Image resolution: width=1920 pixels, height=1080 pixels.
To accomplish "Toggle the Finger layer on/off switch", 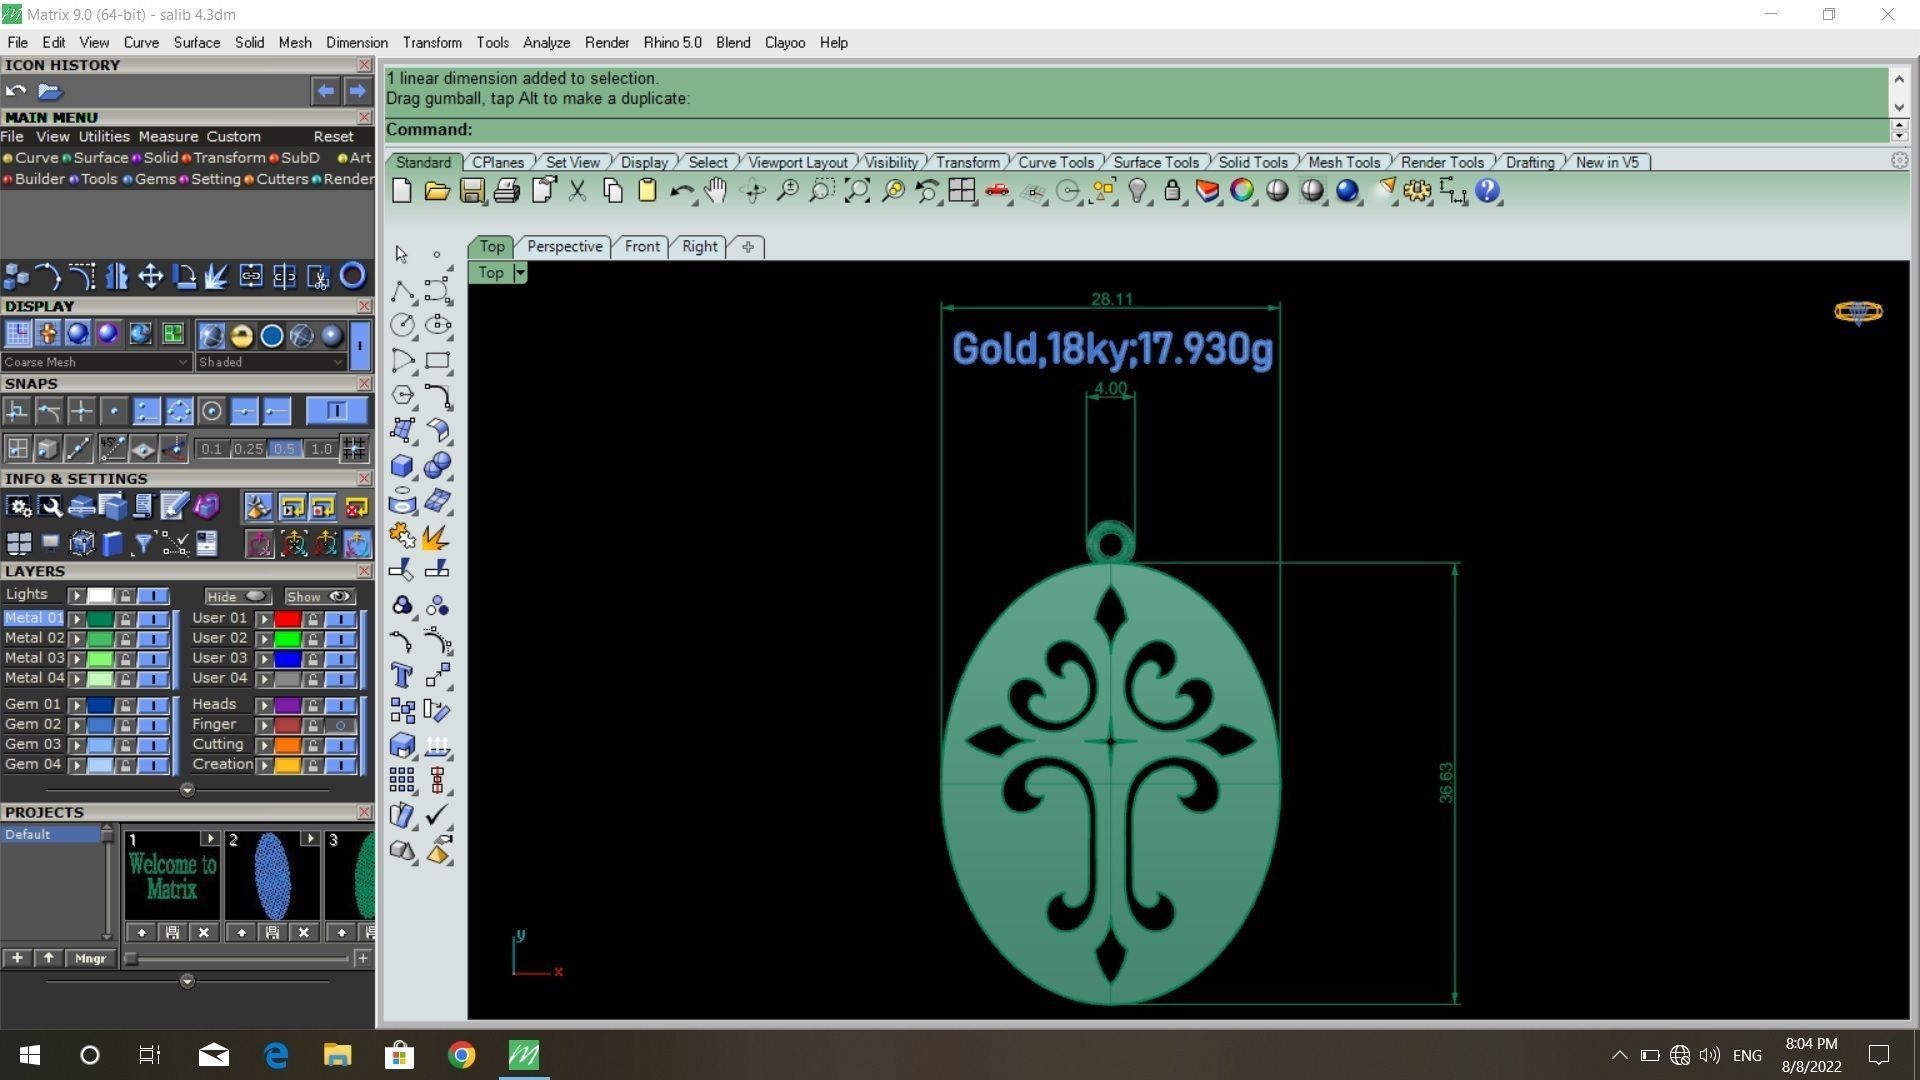I will coord(340,725).
